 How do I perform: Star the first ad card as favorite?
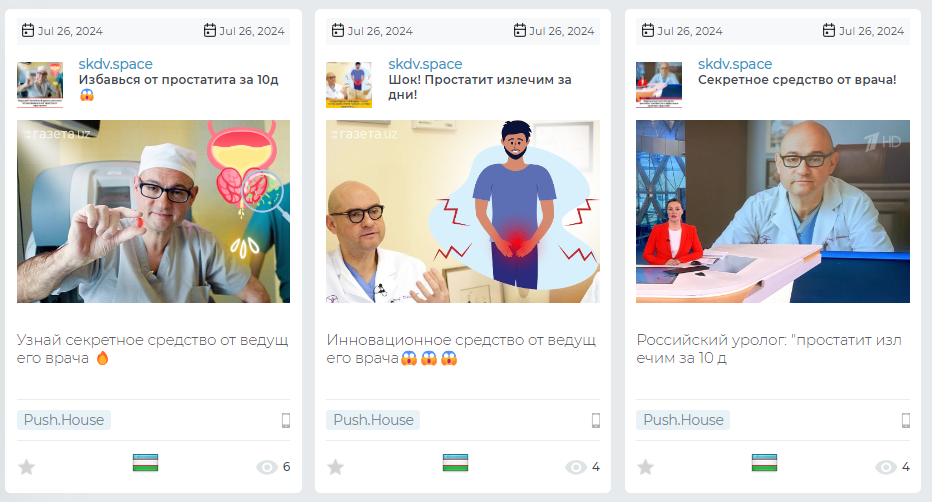point(26,467)
